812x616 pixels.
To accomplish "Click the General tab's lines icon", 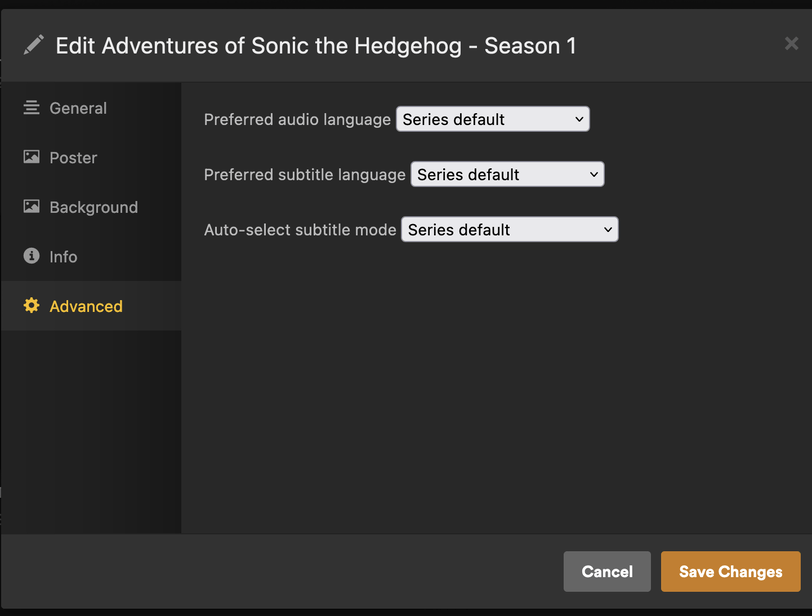I will point(31,108).
